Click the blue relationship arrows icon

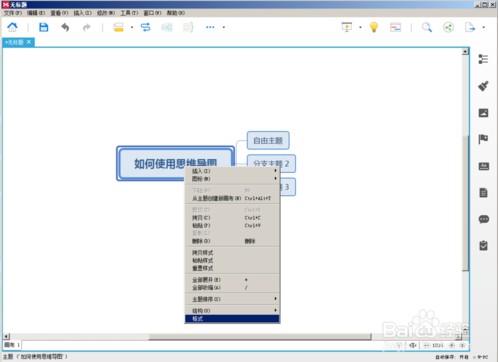pos(146,27)
